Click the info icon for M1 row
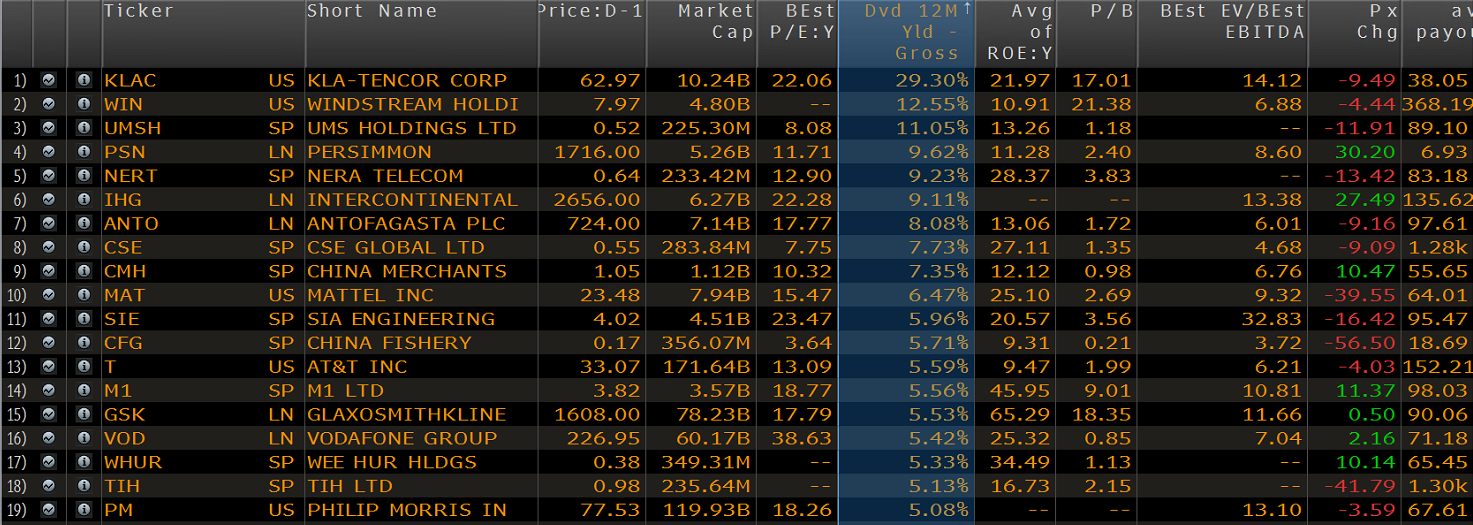This screenshot has height=525, width=1473. 84,391
